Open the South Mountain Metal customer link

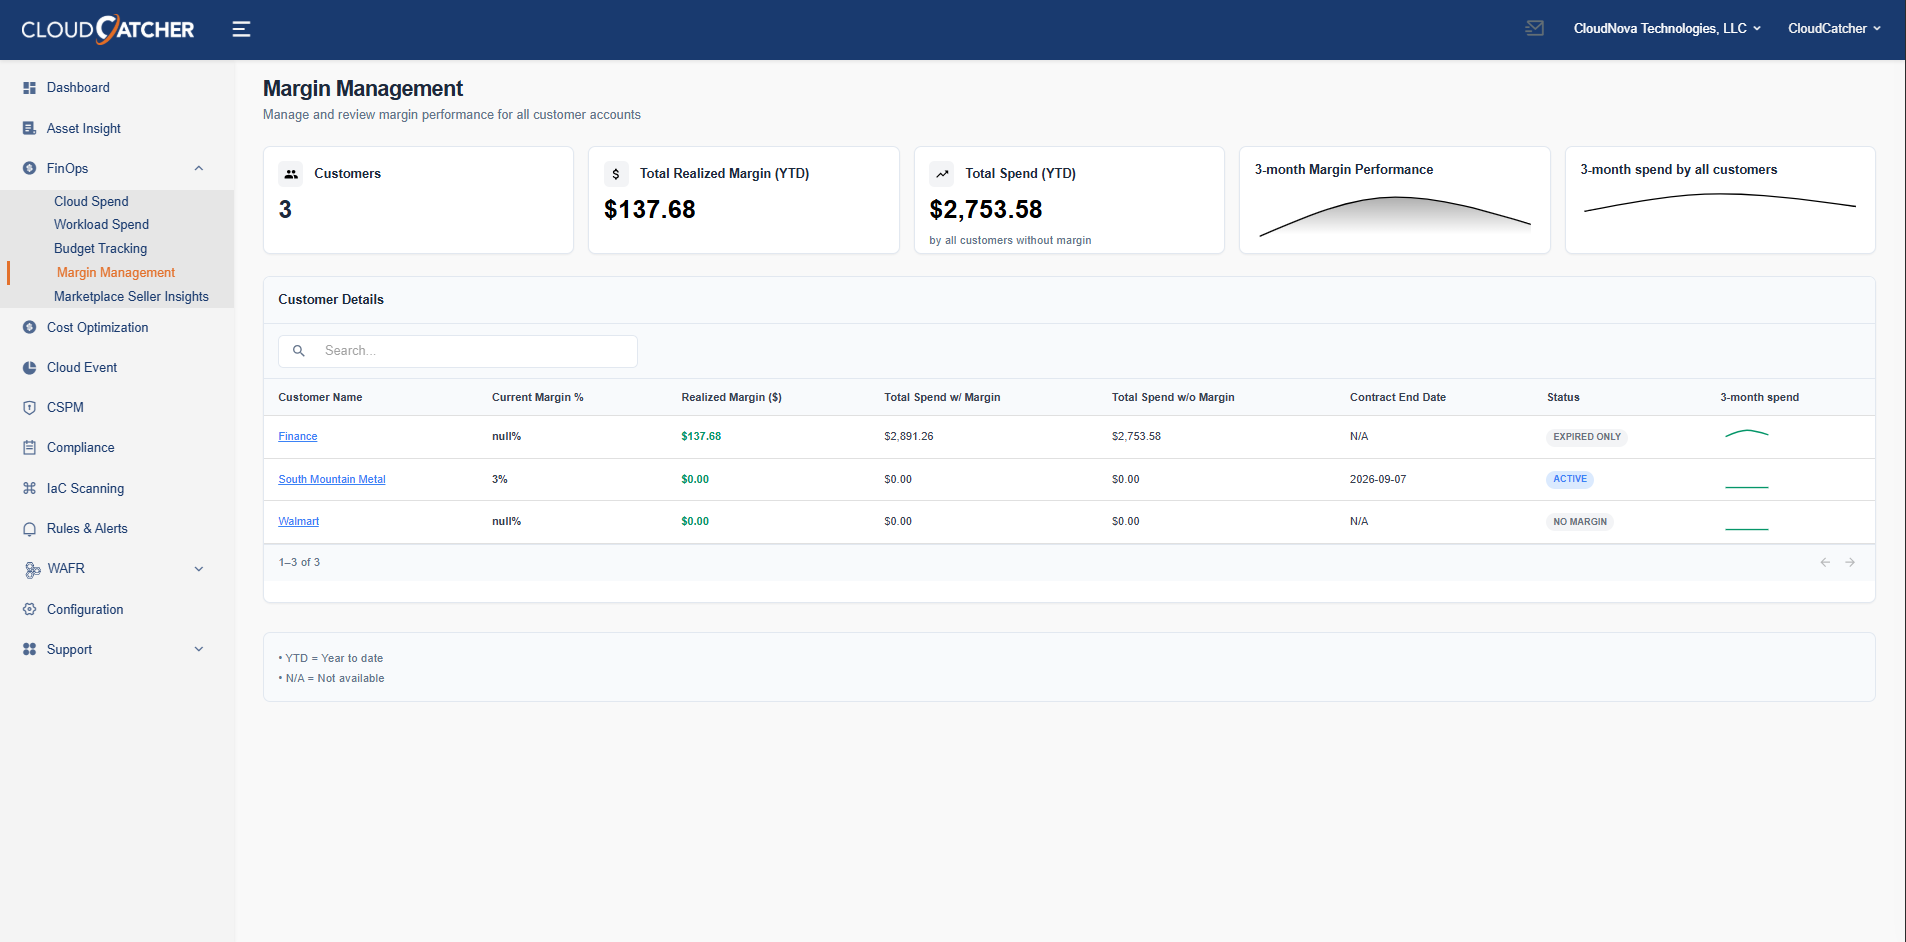click(x=331, y=479)
